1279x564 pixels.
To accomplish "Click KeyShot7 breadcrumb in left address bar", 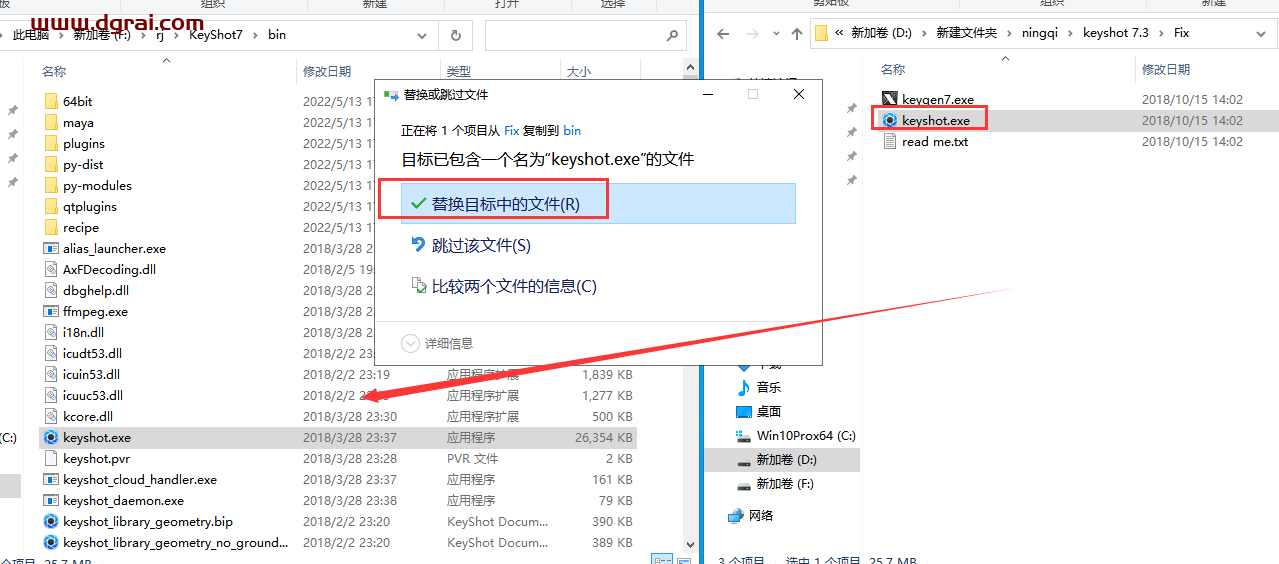I will [216, 35].
